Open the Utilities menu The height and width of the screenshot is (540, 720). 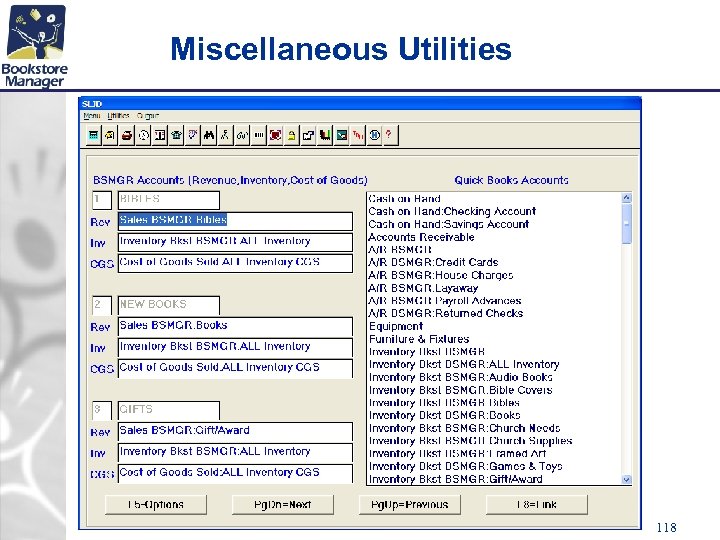[118, 116]
